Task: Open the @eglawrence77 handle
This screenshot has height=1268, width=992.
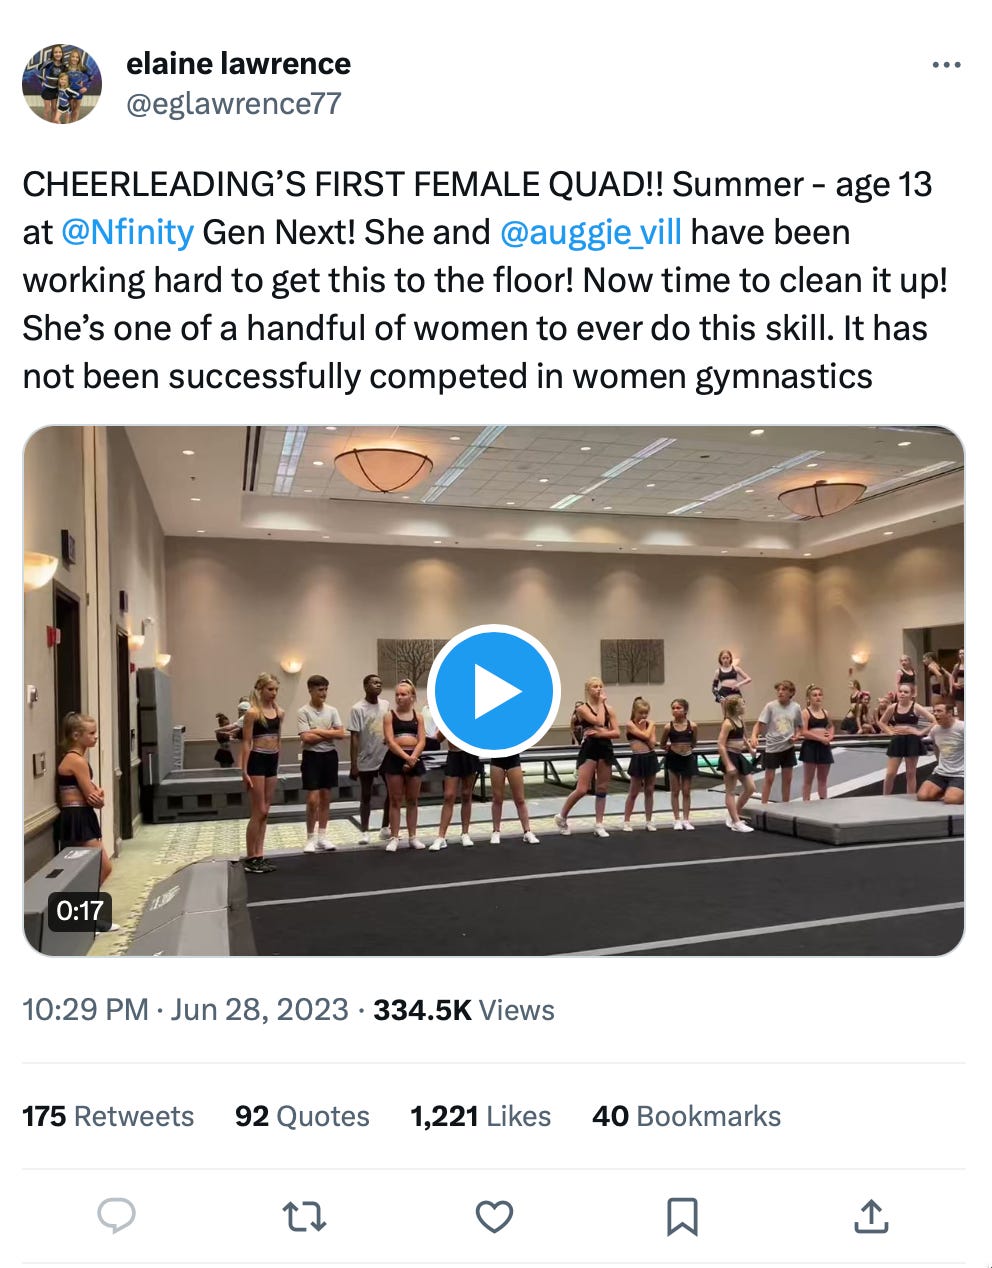Action: tap(233, 103)
